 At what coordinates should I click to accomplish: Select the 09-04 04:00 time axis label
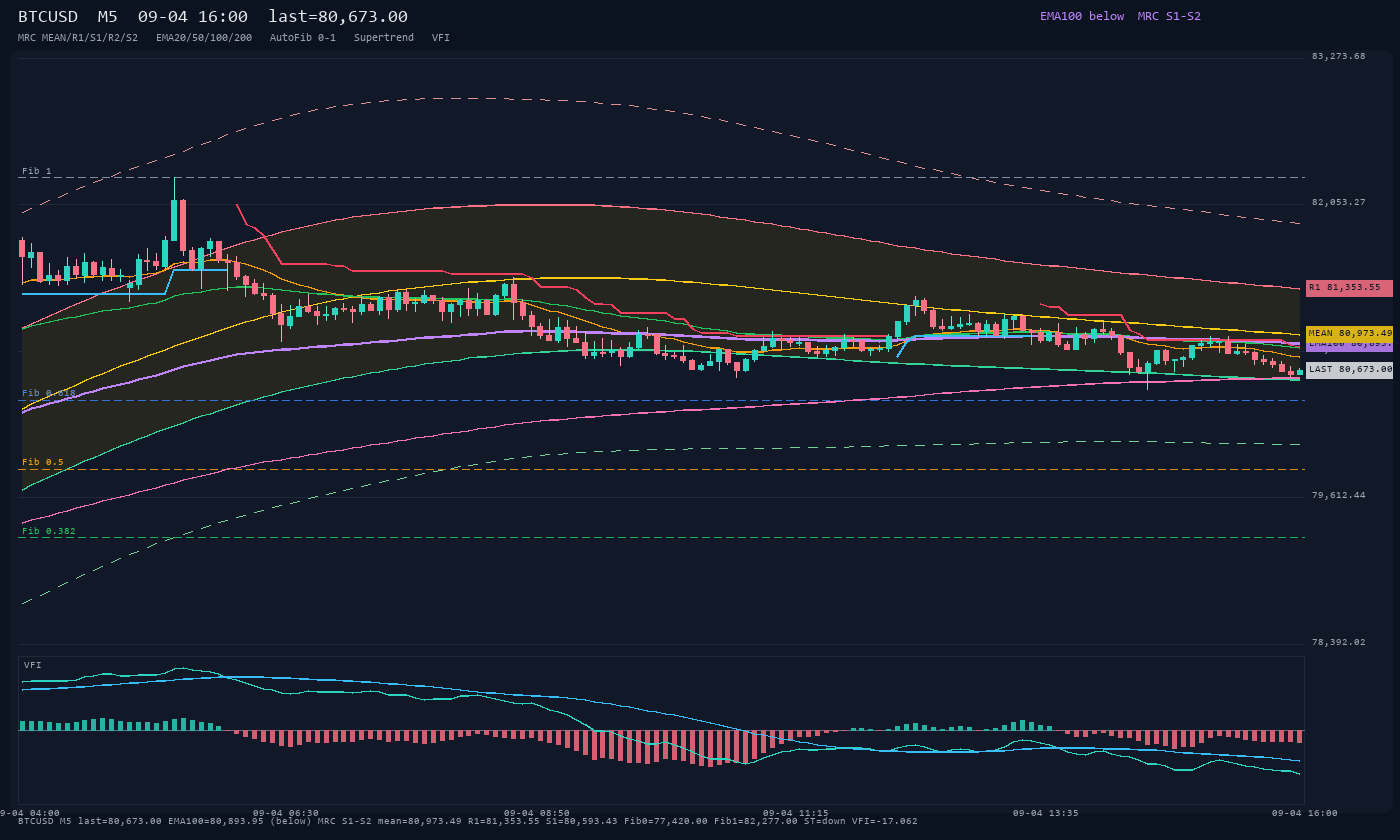[30, 813]
